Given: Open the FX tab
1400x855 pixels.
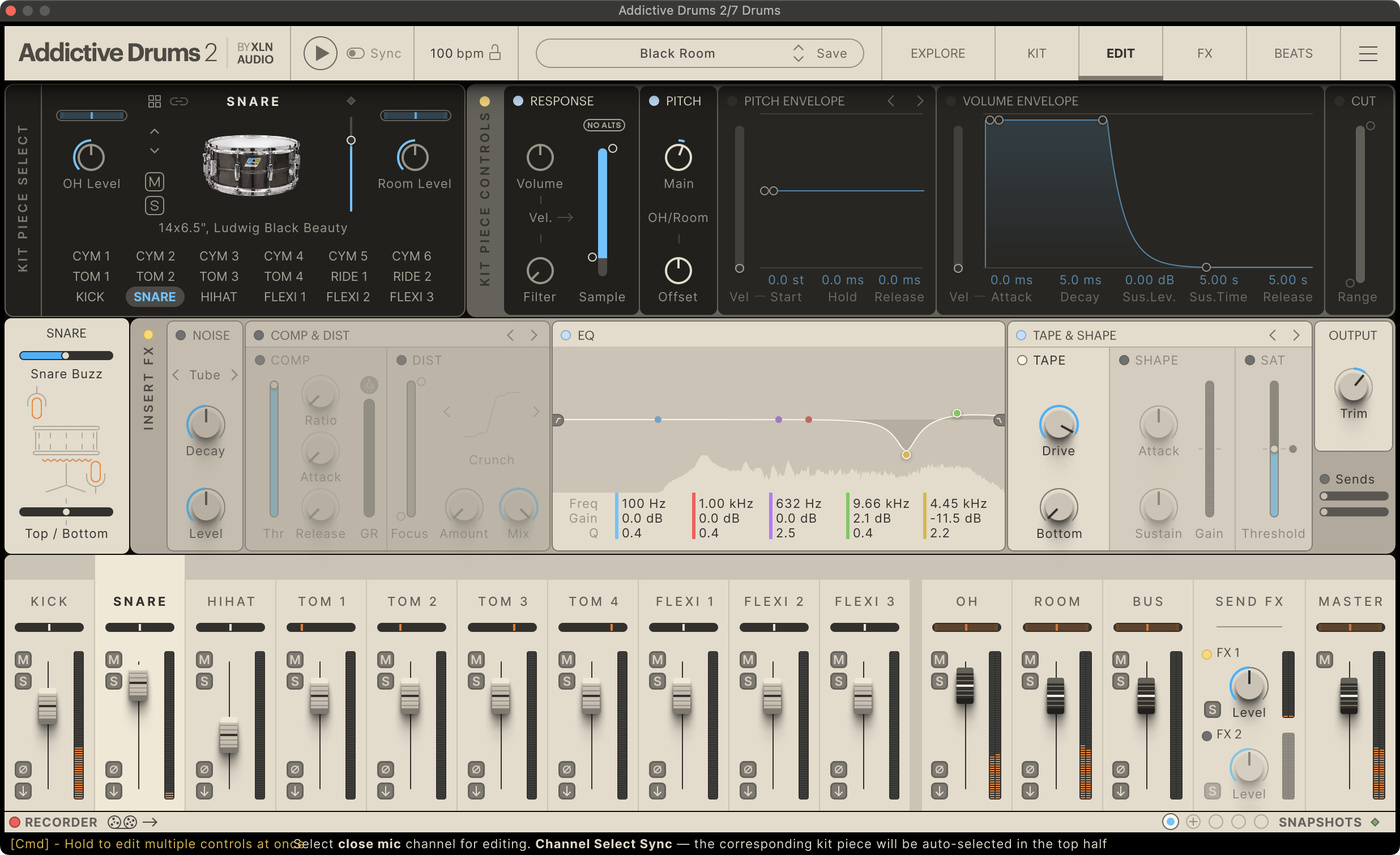Looking at the screenshot, I should pos(1204,53).
